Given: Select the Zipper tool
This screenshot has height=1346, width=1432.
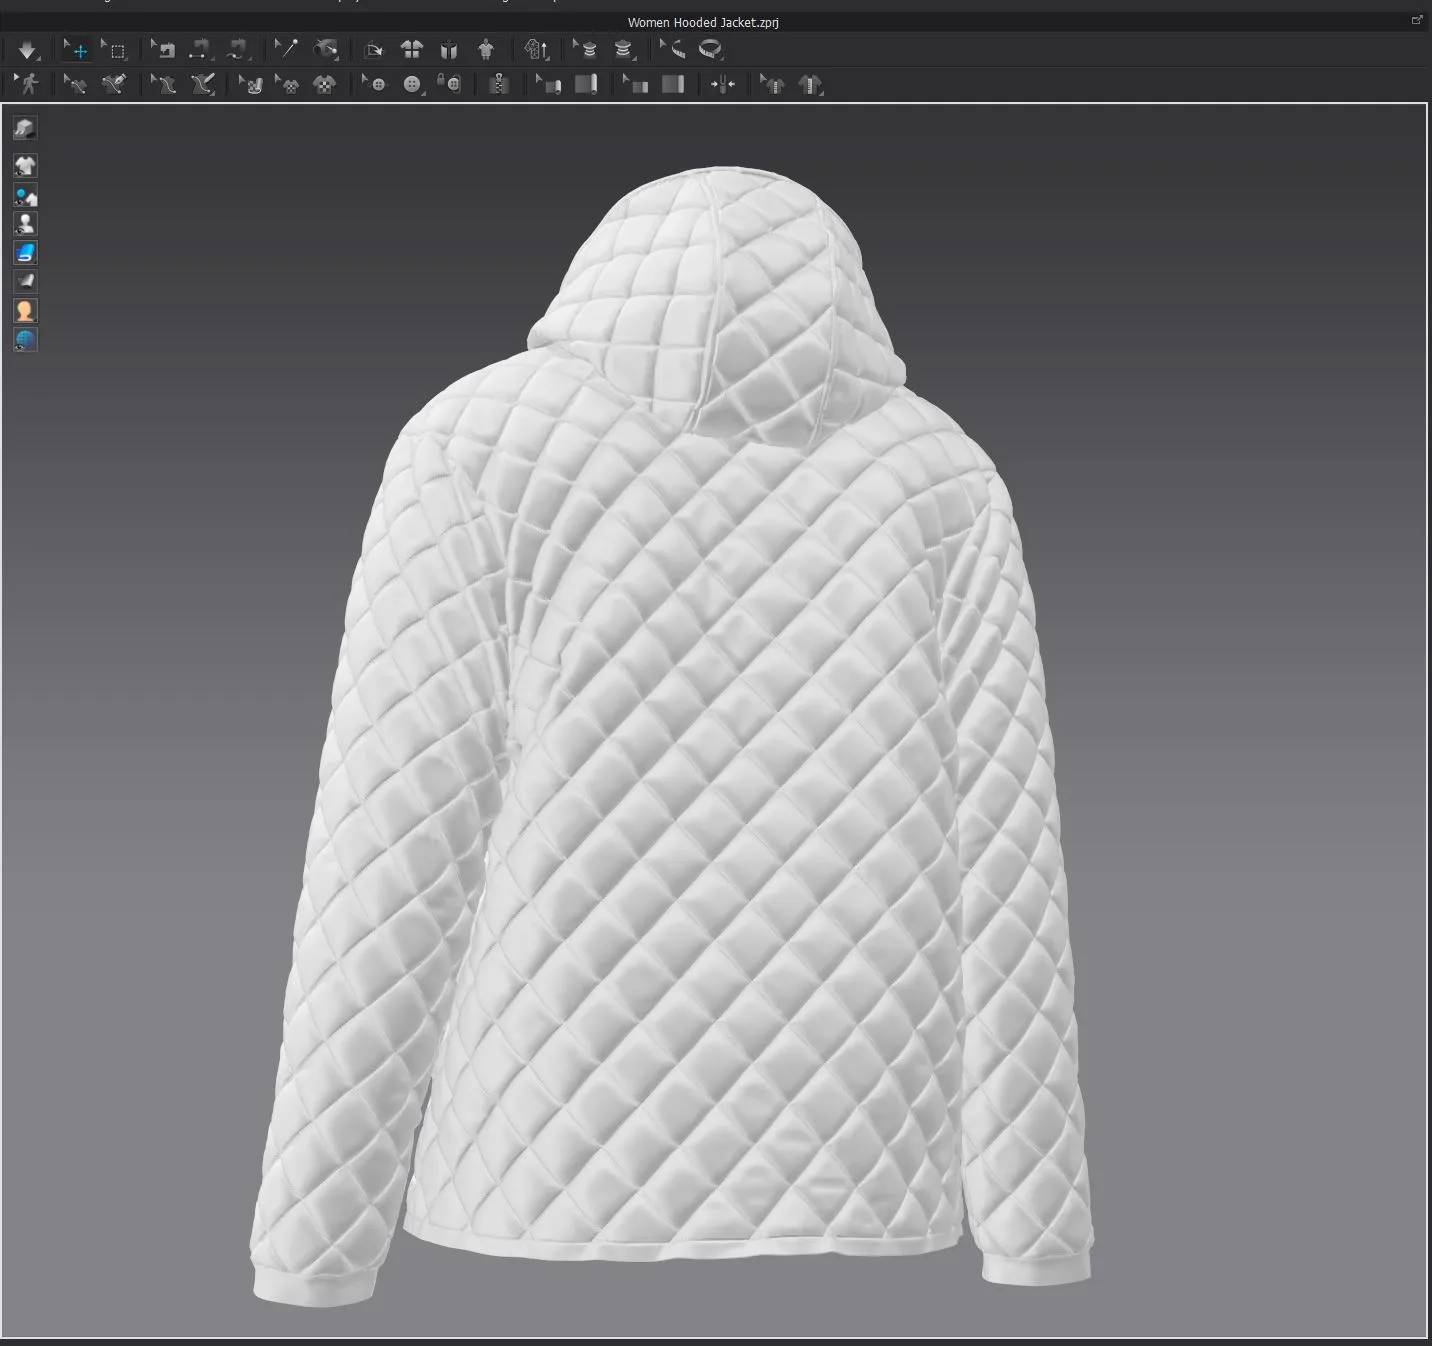Looking at the screenshot, I should coord(498,84).
